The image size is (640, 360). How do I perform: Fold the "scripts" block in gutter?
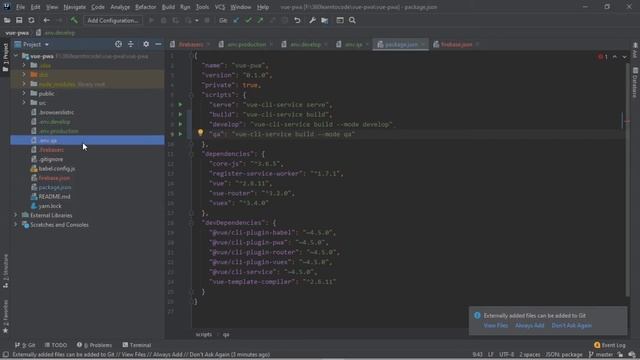[x=191, y=95]
